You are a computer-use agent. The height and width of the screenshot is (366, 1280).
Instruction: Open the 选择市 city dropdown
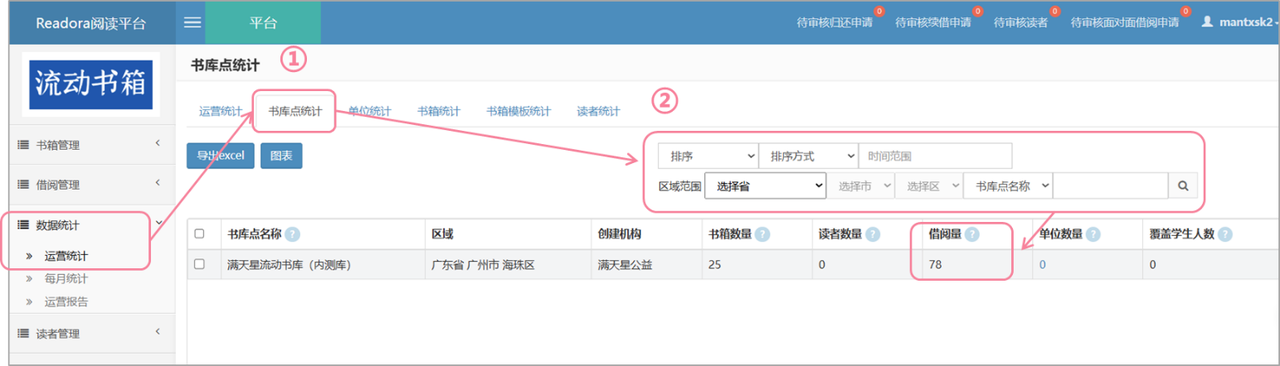coord(861,186)
